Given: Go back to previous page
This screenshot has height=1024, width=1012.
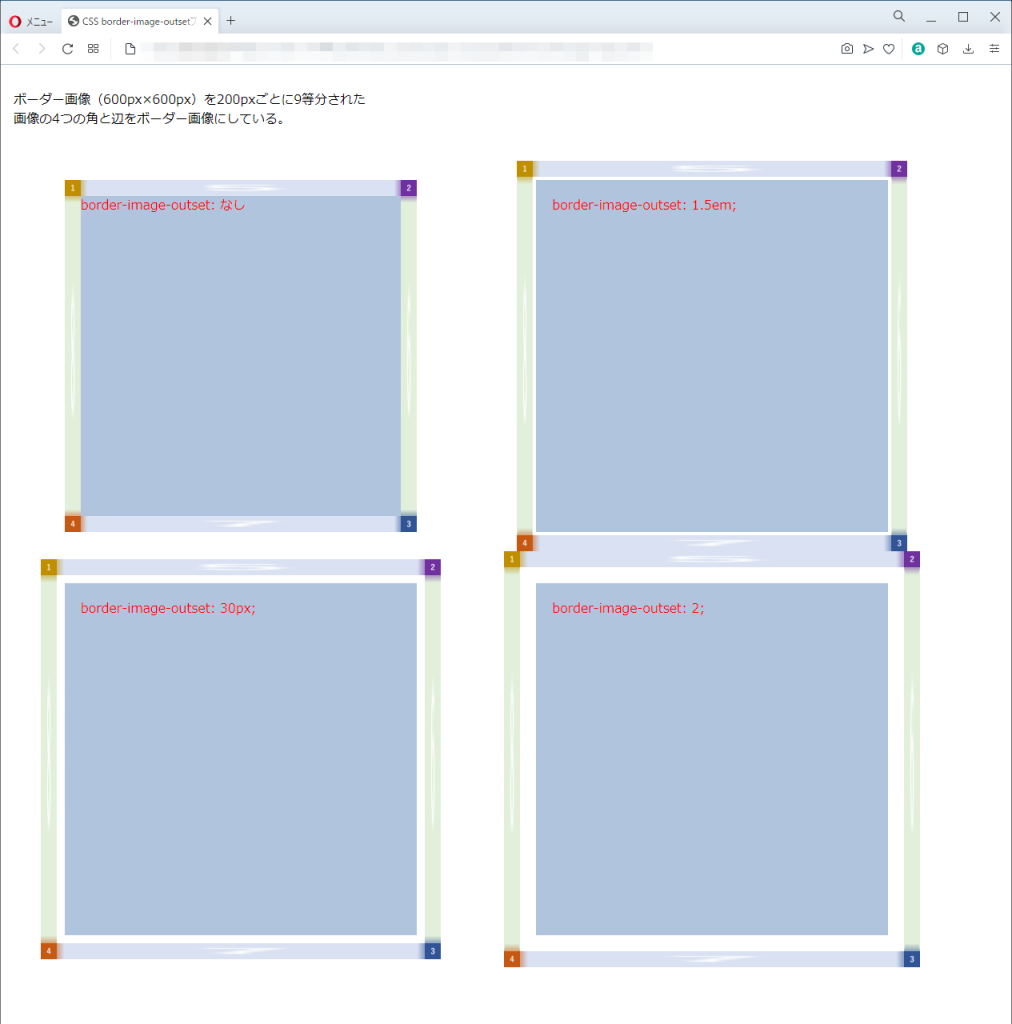Looking at the screenshot, I should (x=16, y=49).
